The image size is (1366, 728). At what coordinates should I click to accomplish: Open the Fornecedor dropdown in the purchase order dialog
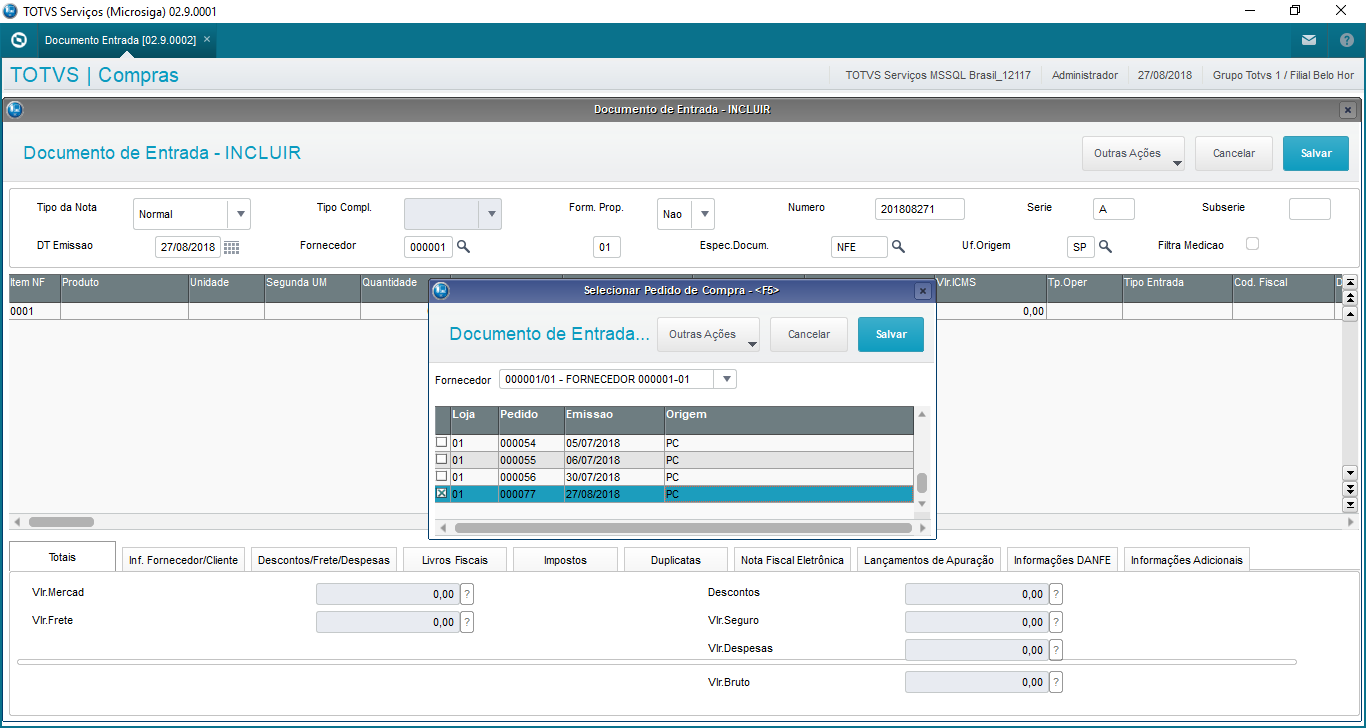click(727, 380)
